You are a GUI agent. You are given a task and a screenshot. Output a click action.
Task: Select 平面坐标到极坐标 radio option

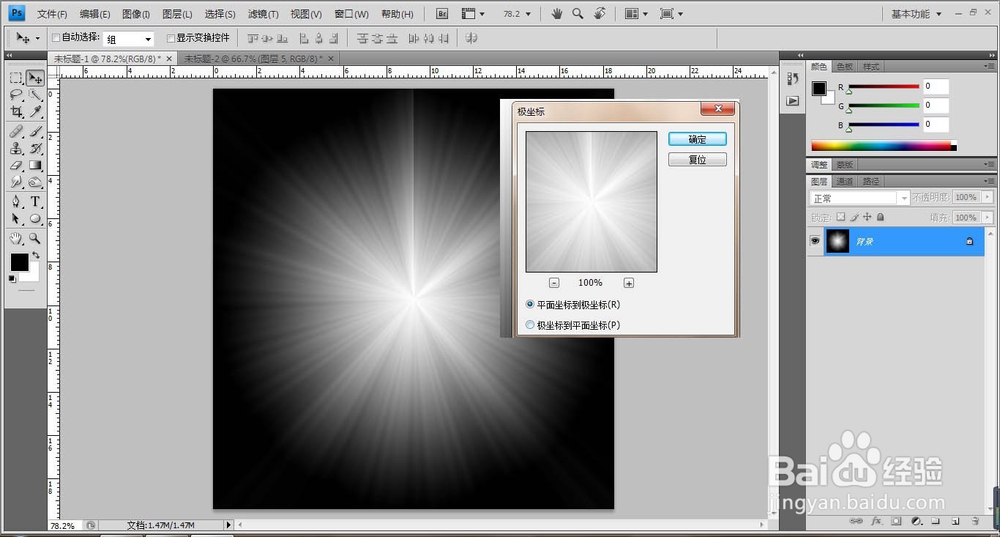pyautogui.click(x=529, y=304)
